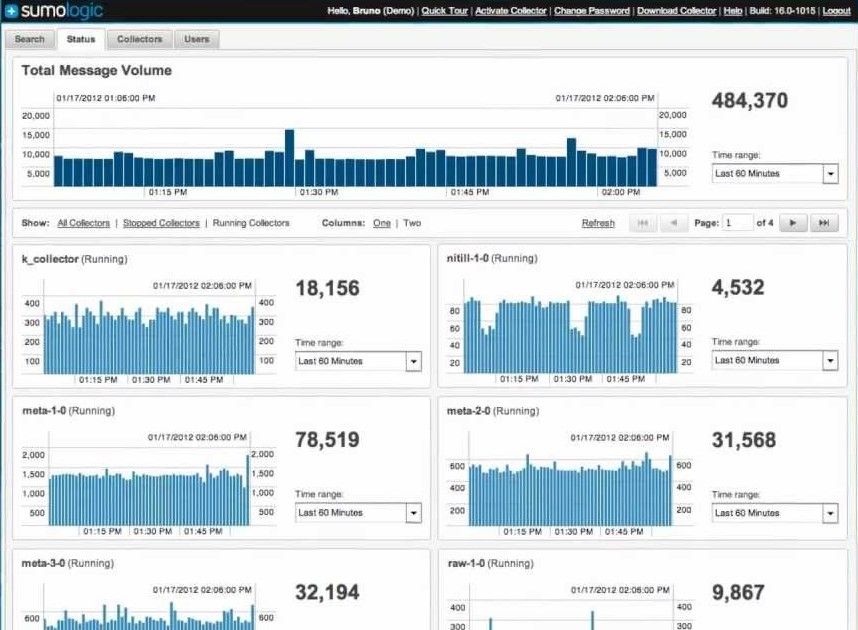Click the Build 16.0-1015 text
Image resolution: width=858 pixels, height=630 pixels.
click(x=782, y=10)
